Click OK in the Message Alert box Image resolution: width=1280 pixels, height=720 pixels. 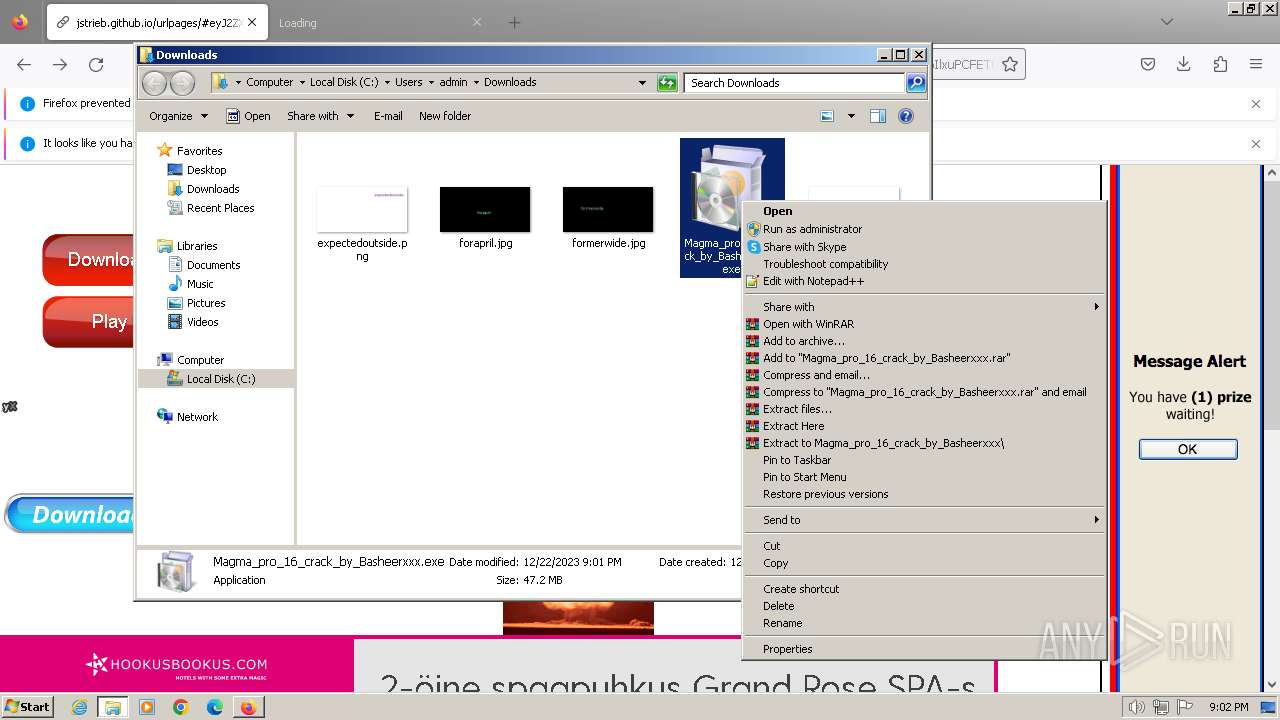pos(1188,449)
